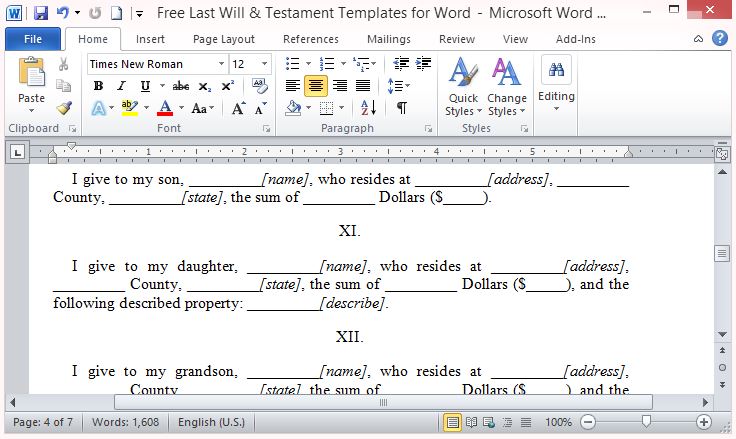Screen dimensions: 736x439
Task: Toggle Italic formatting
Action: (121, 86)
